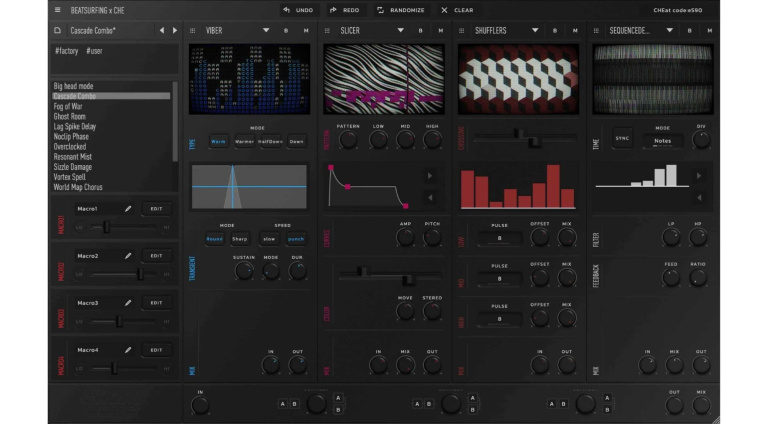Open the Low band Pulse value box

[x=499, y=238]
